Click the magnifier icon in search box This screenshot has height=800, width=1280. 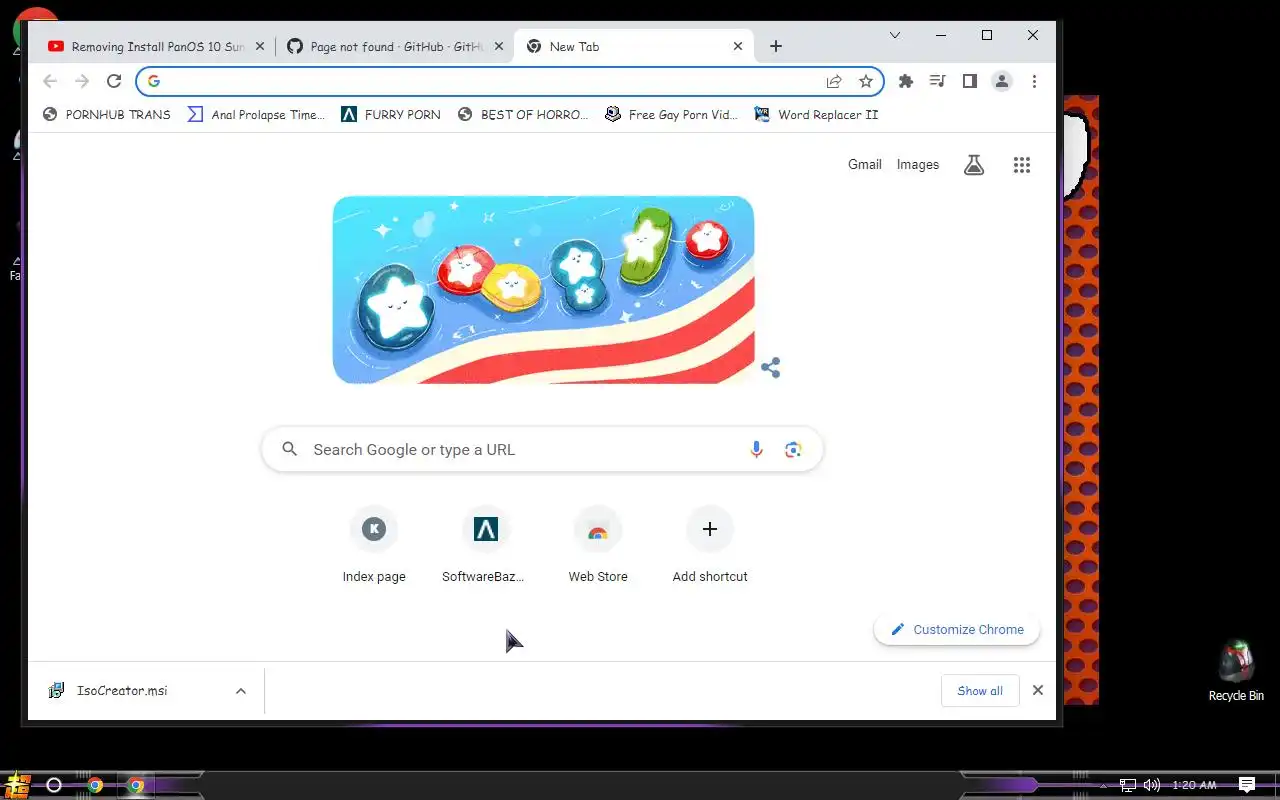coord(290,450)
